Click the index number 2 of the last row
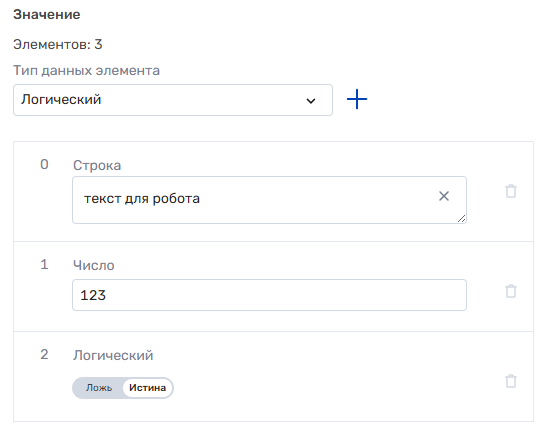The width and height of the screenshot is (545, 433). [x=44, y=354]
